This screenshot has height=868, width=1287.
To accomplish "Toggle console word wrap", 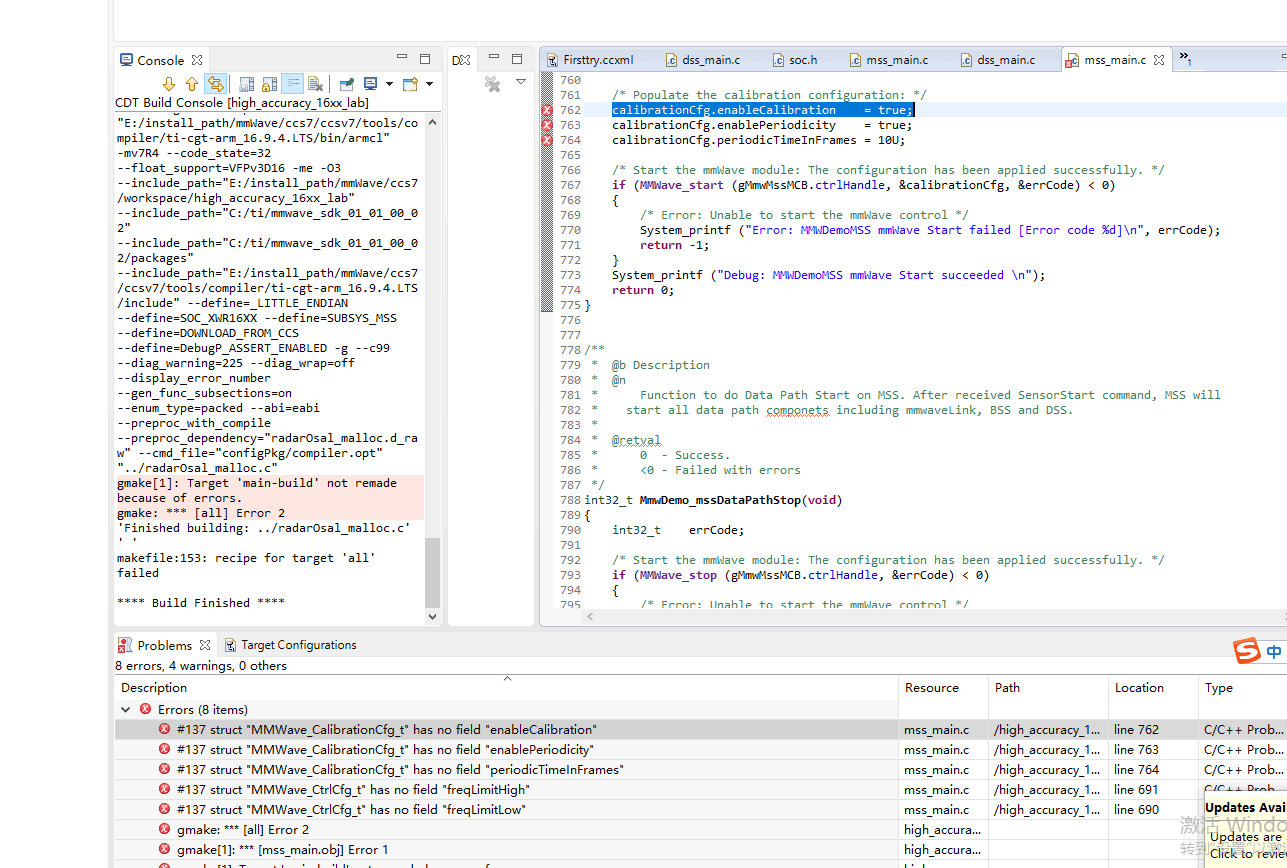I will (x=292, y=84).
